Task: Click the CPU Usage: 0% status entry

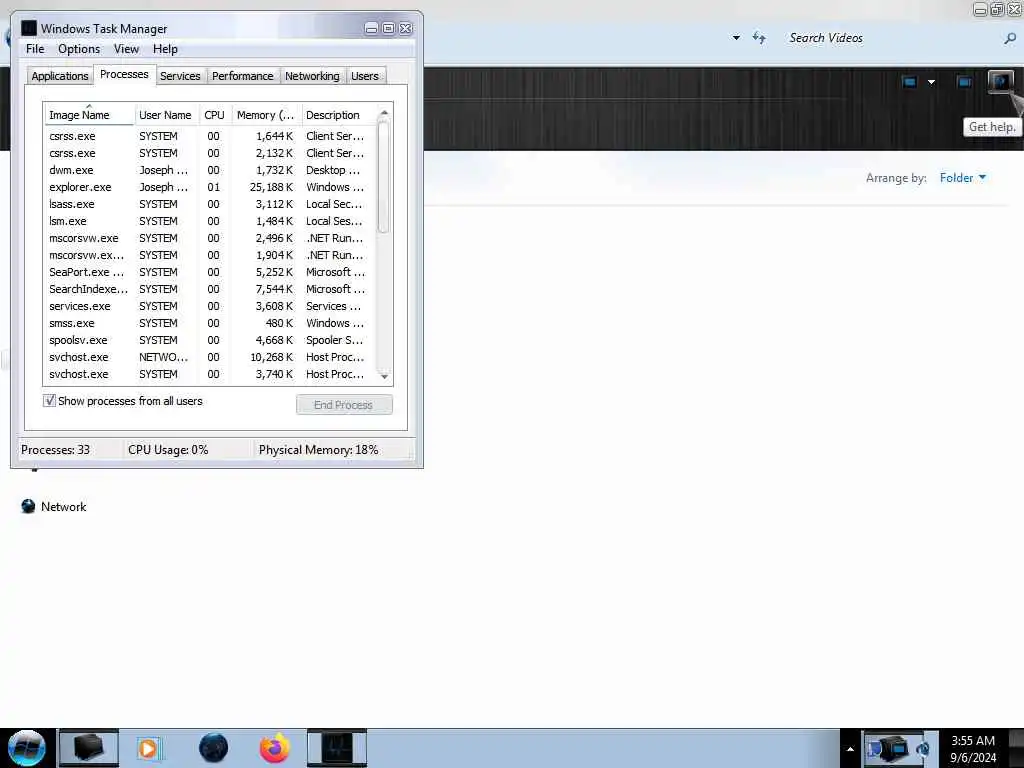Action: 168,450
